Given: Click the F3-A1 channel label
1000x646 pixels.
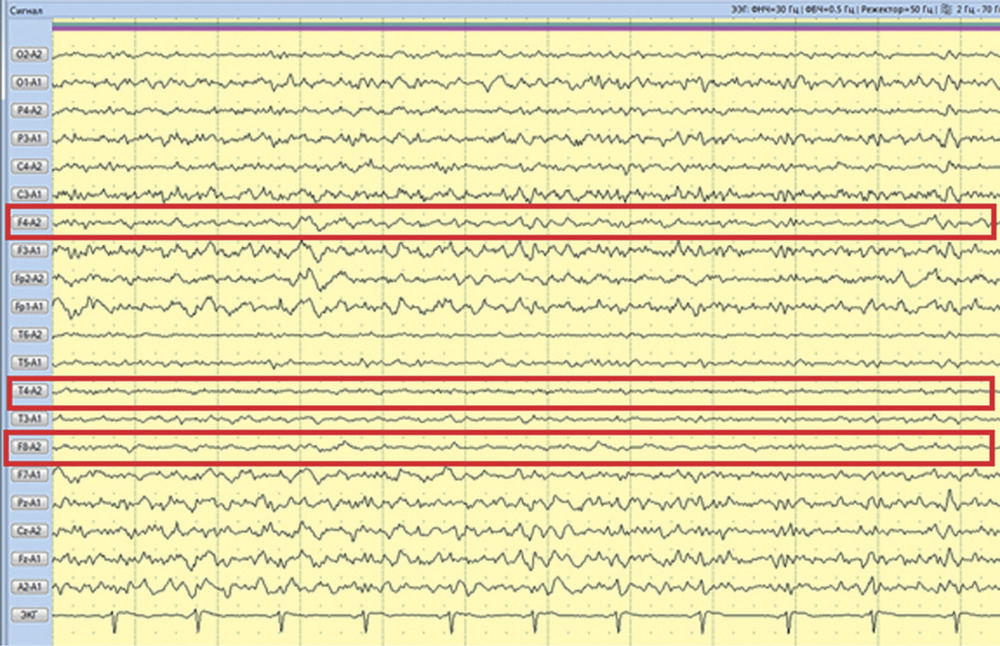Looking at the screenshot, I should coord(27,249).
